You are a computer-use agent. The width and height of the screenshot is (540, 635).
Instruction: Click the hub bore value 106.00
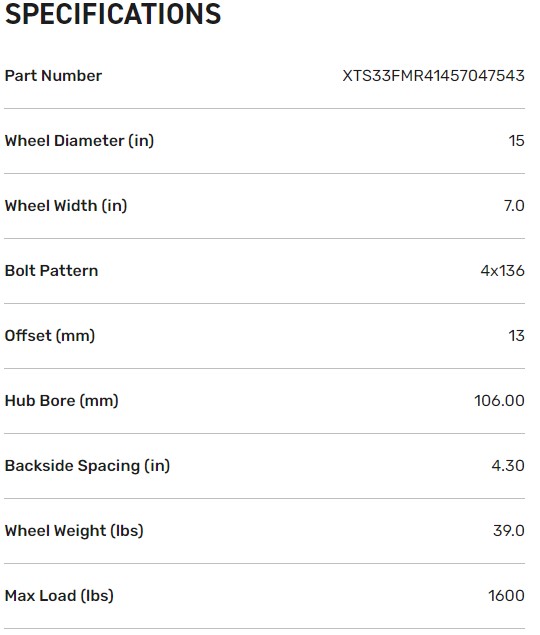(x=499, y=401)
